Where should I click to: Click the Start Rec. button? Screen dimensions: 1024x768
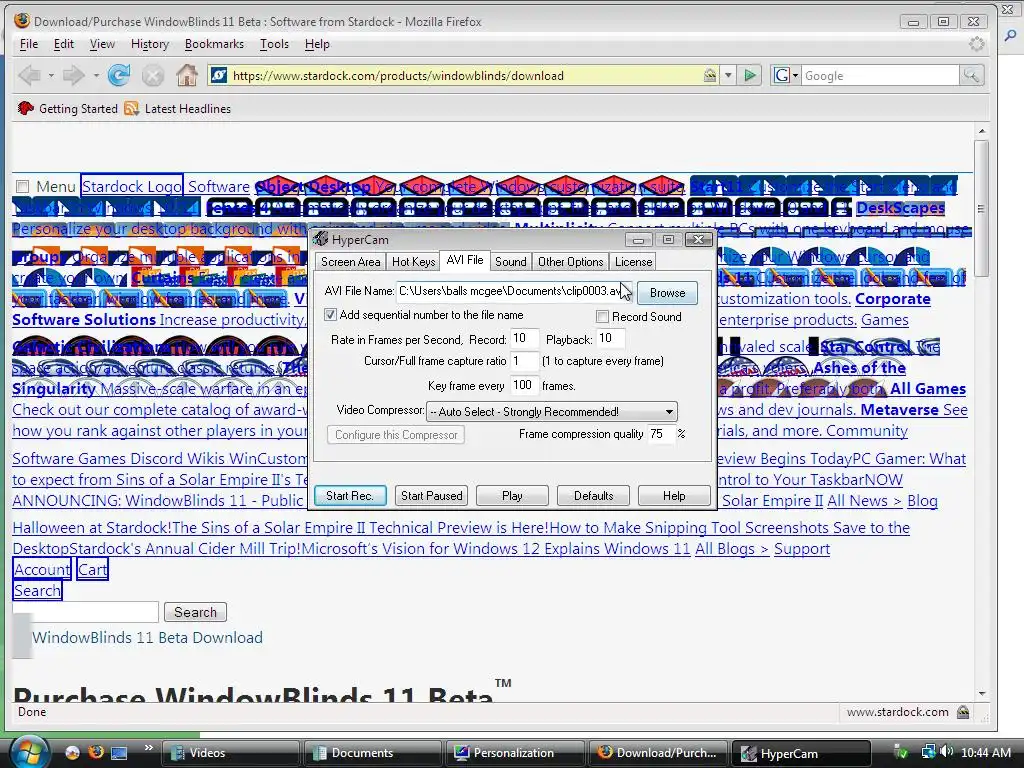350,496
